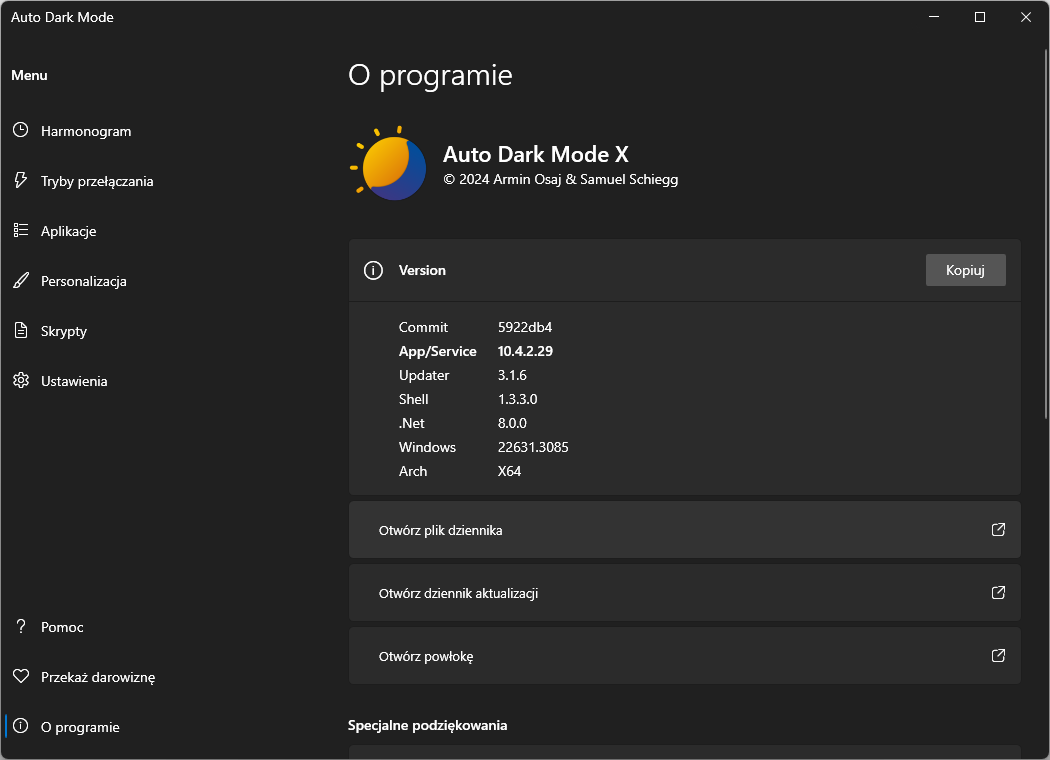The height and width of the screenshot is (760, 1050).
Task: Click the commit hash 5922db4
Action: tap(524, 327)
